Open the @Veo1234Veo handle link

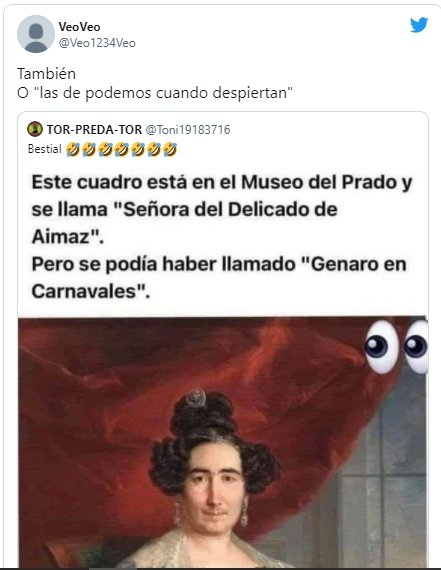(x=97, y=43)
